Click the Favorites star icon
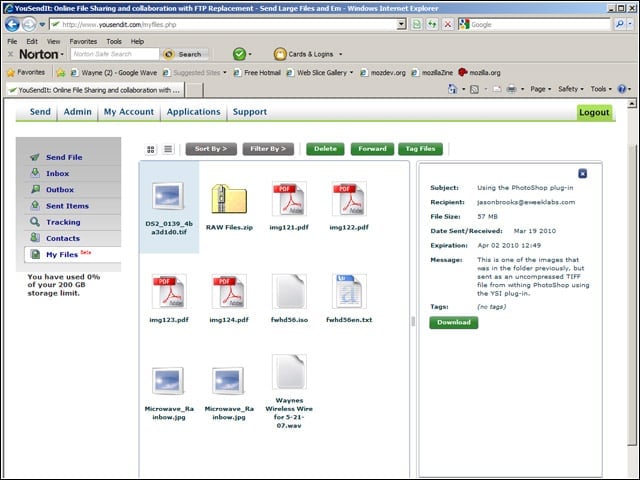The width and height of the screenshot is (640, 480). click(11, 73)
